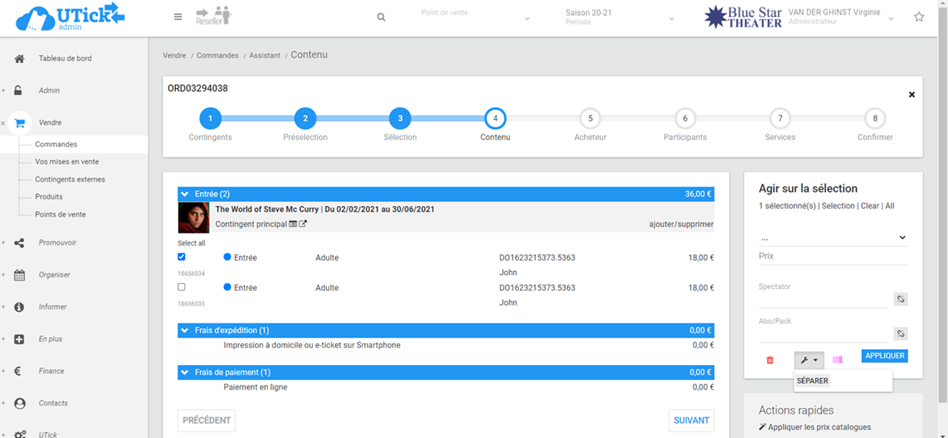
Task: Select SÉPARER from the dropdown menu
Action: [813, 381]
